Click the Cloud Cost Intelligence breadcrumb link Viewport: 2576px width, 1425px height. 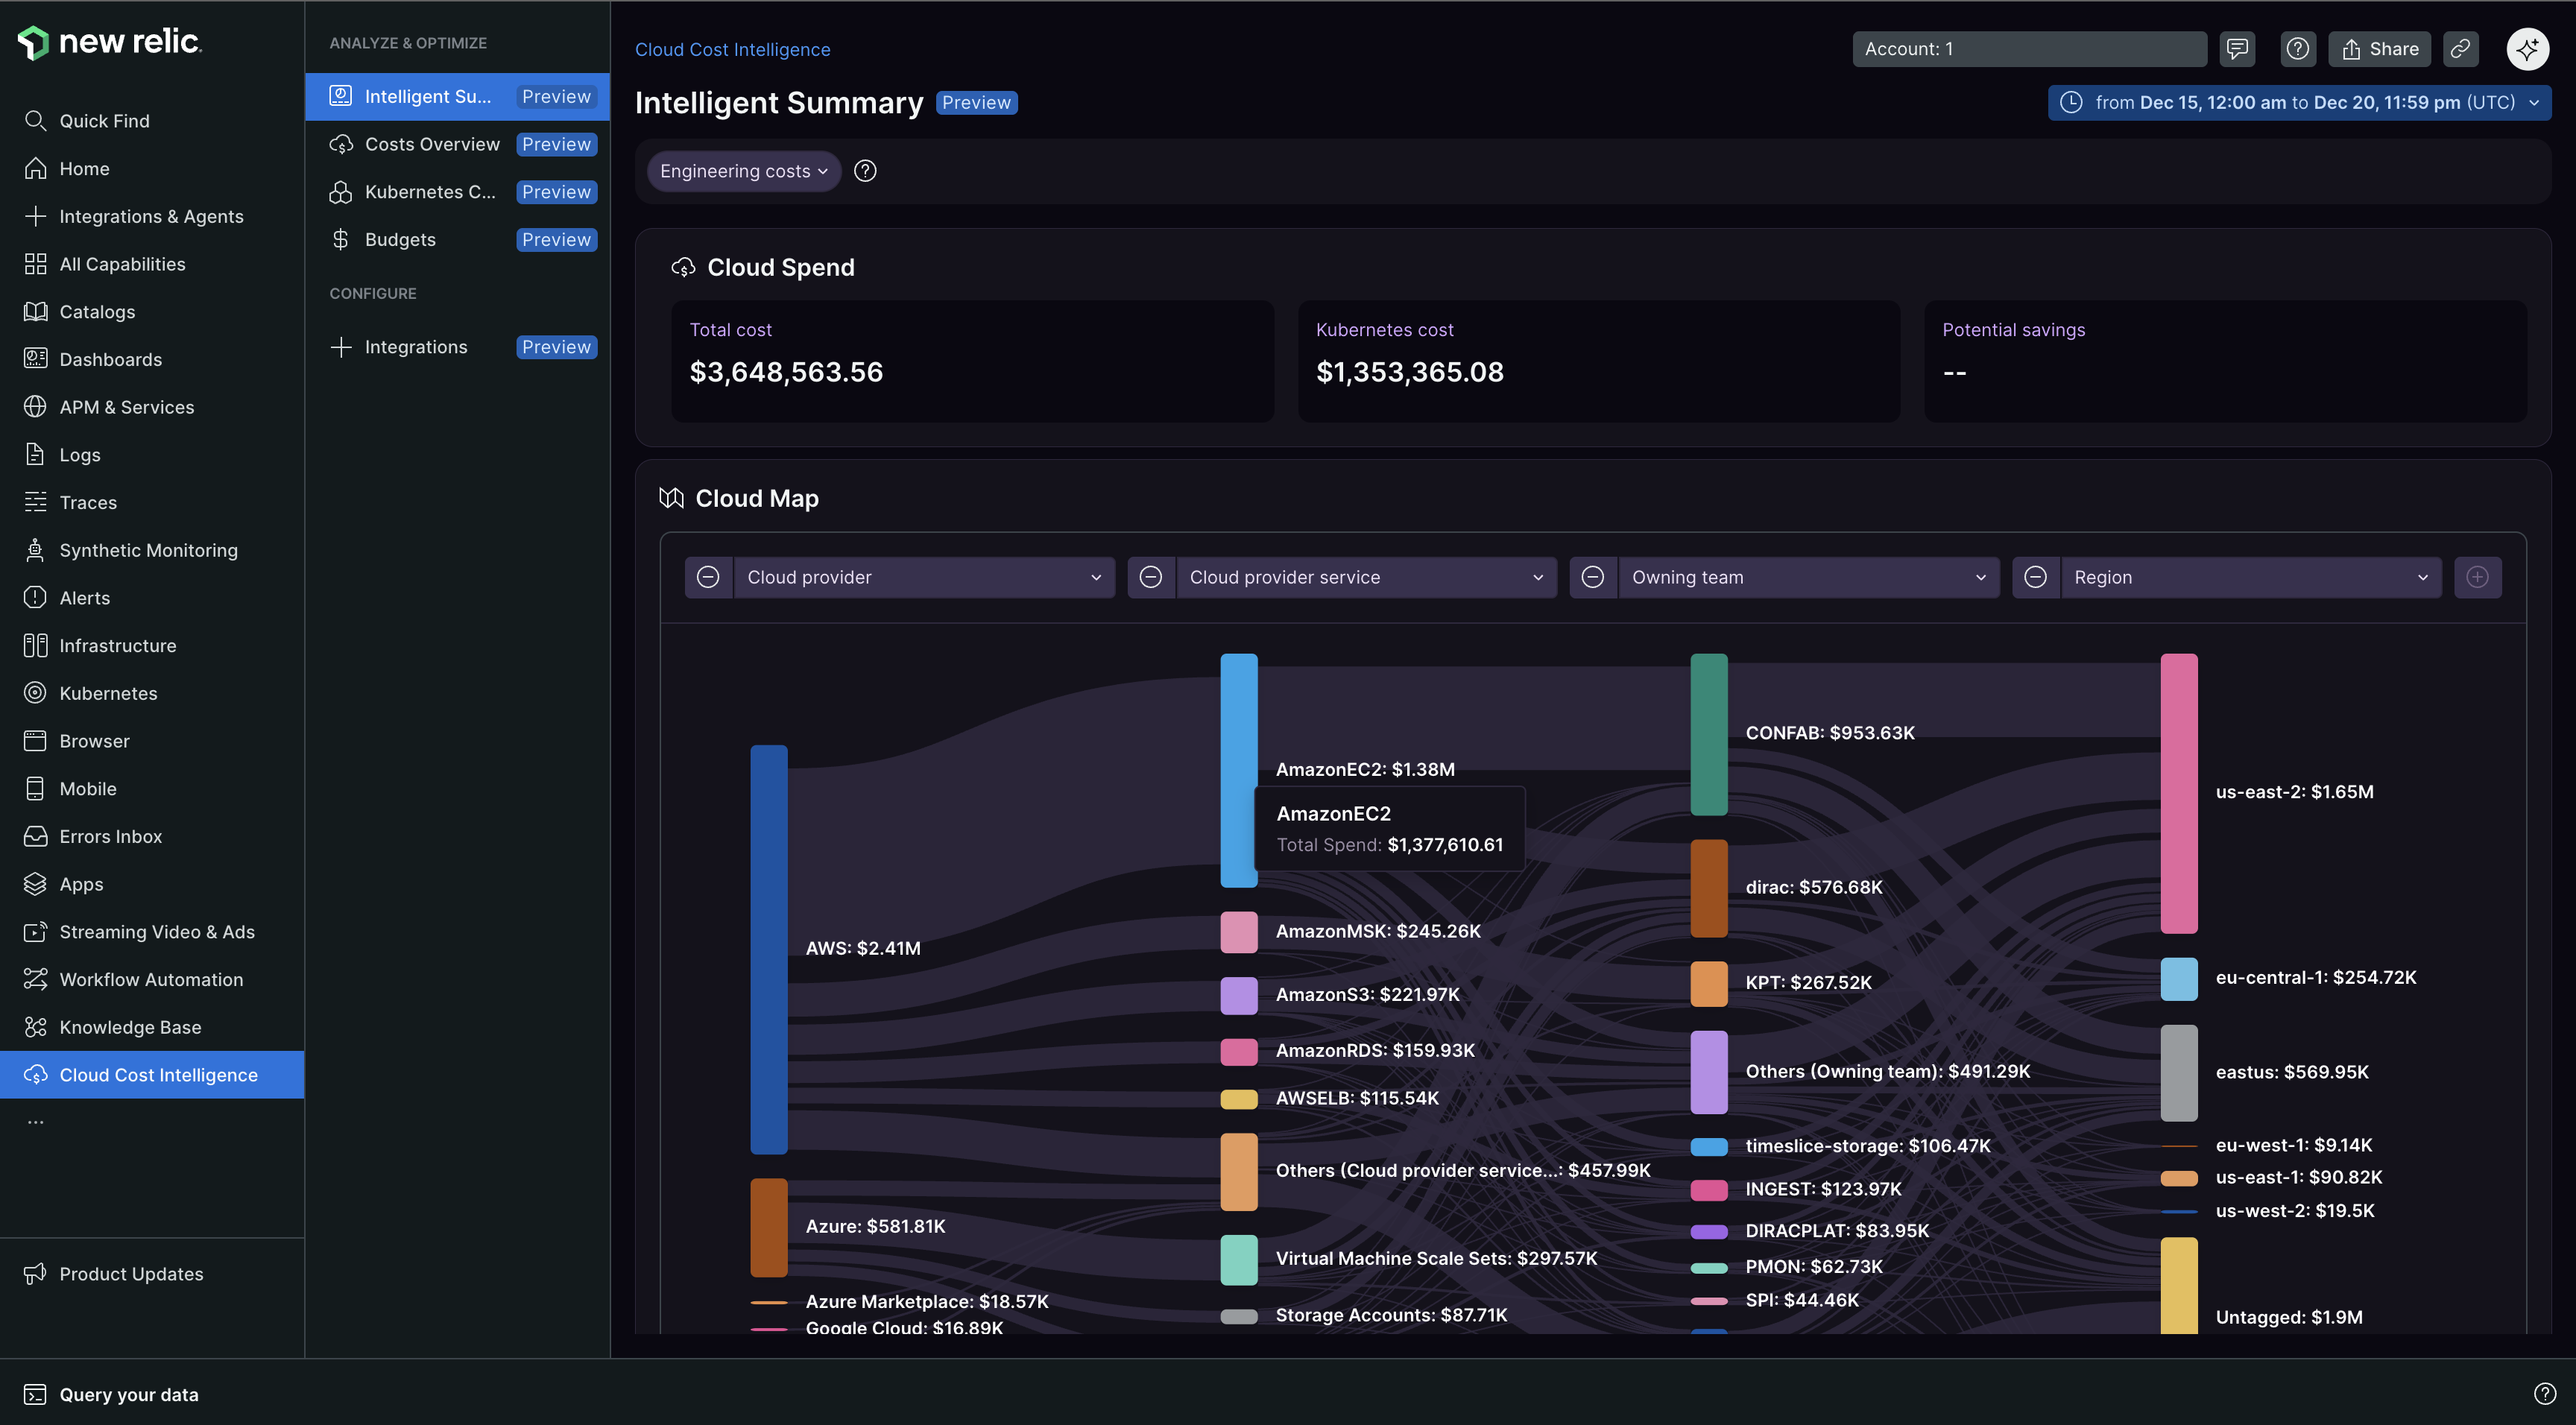pyautogui.click(x=732, y=49)
